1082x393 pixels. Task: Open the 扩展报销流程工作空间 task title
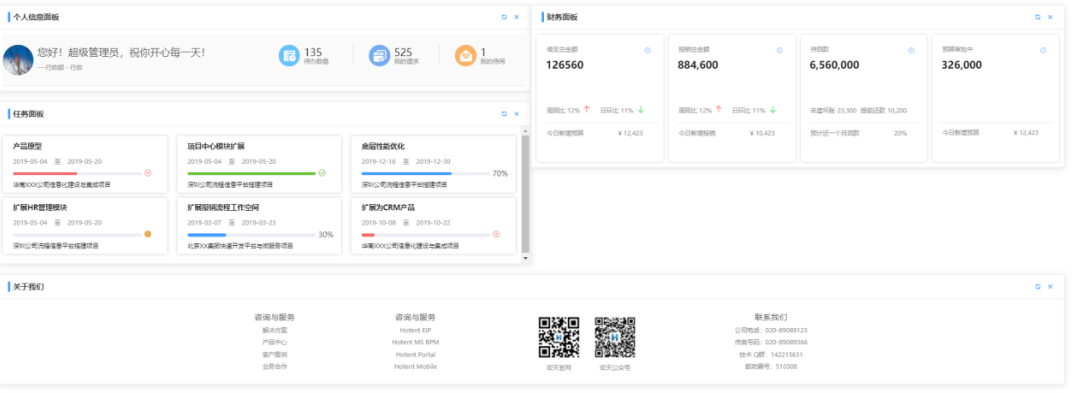(224, 208)
